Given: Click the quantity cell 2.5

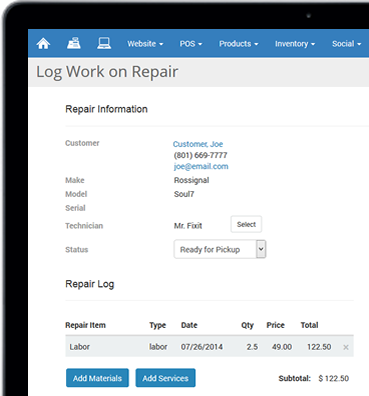Looking at the screenshot, I should [252, 347].
